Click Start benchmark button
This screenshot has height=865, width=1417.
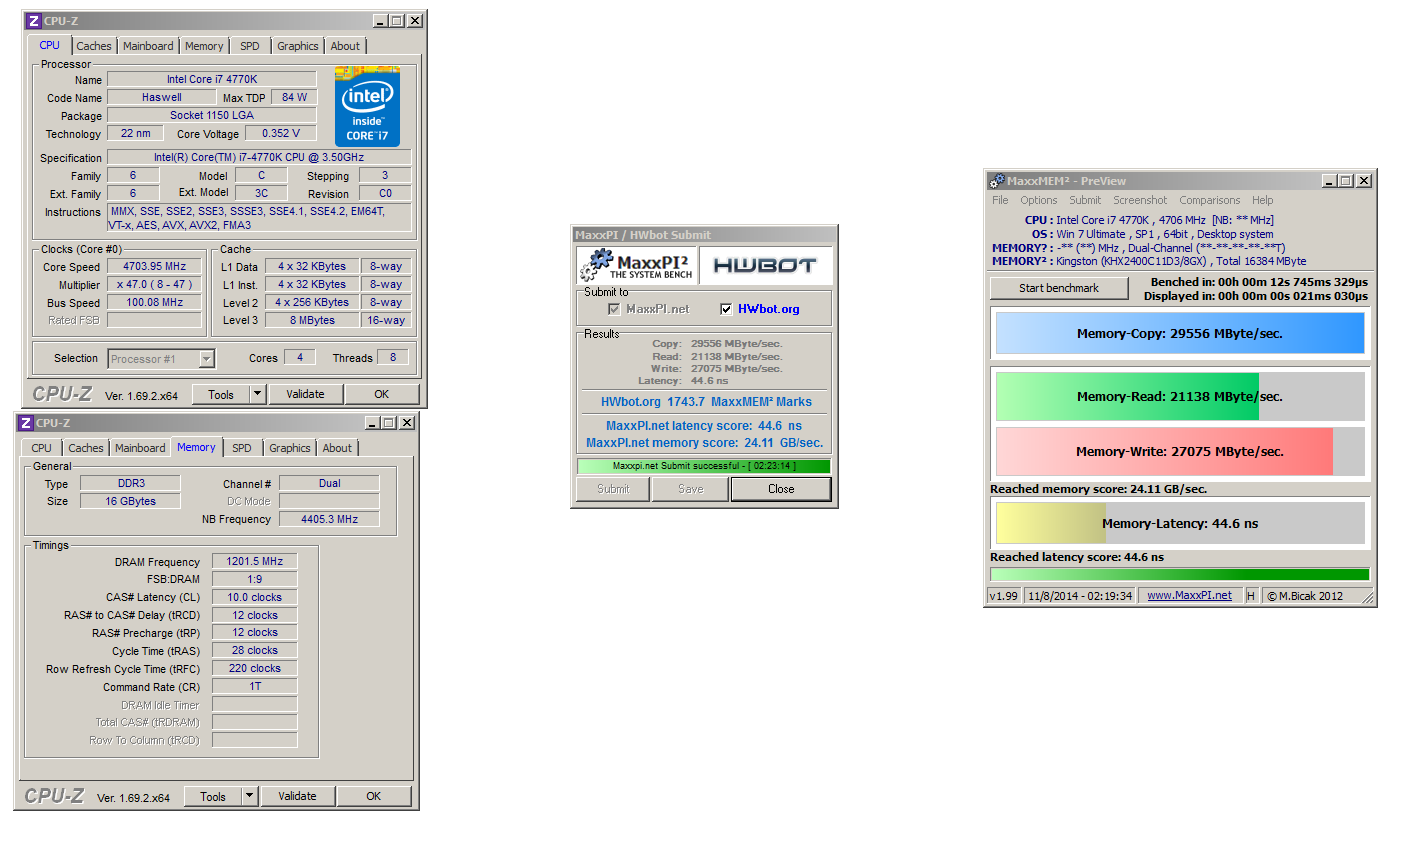pos(1059,288)
